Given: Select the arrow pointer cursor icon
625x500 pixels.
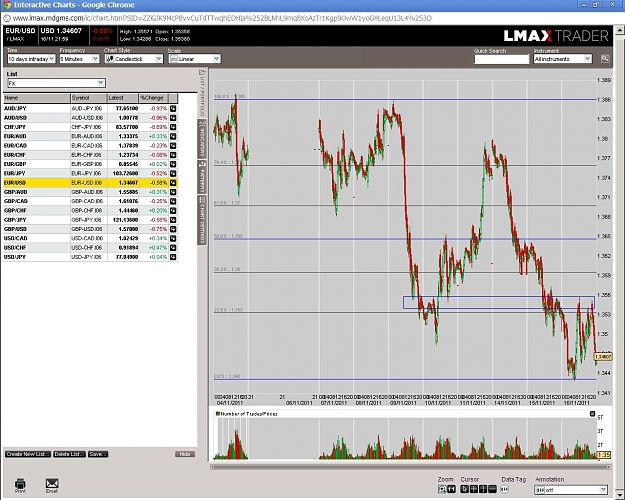Looking at the screenshot, I should [x=464, y=489].
